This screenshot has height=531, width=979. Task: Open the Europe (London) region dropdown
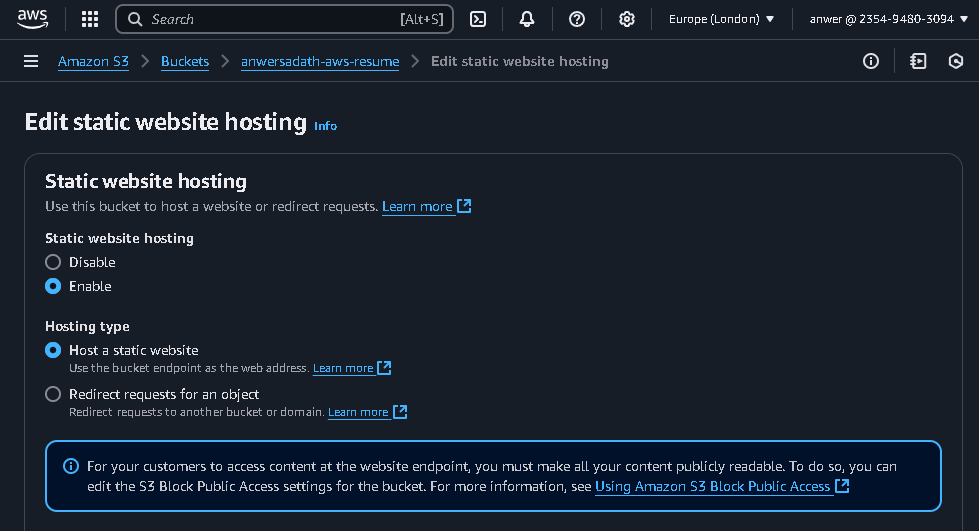coord(721,19)
